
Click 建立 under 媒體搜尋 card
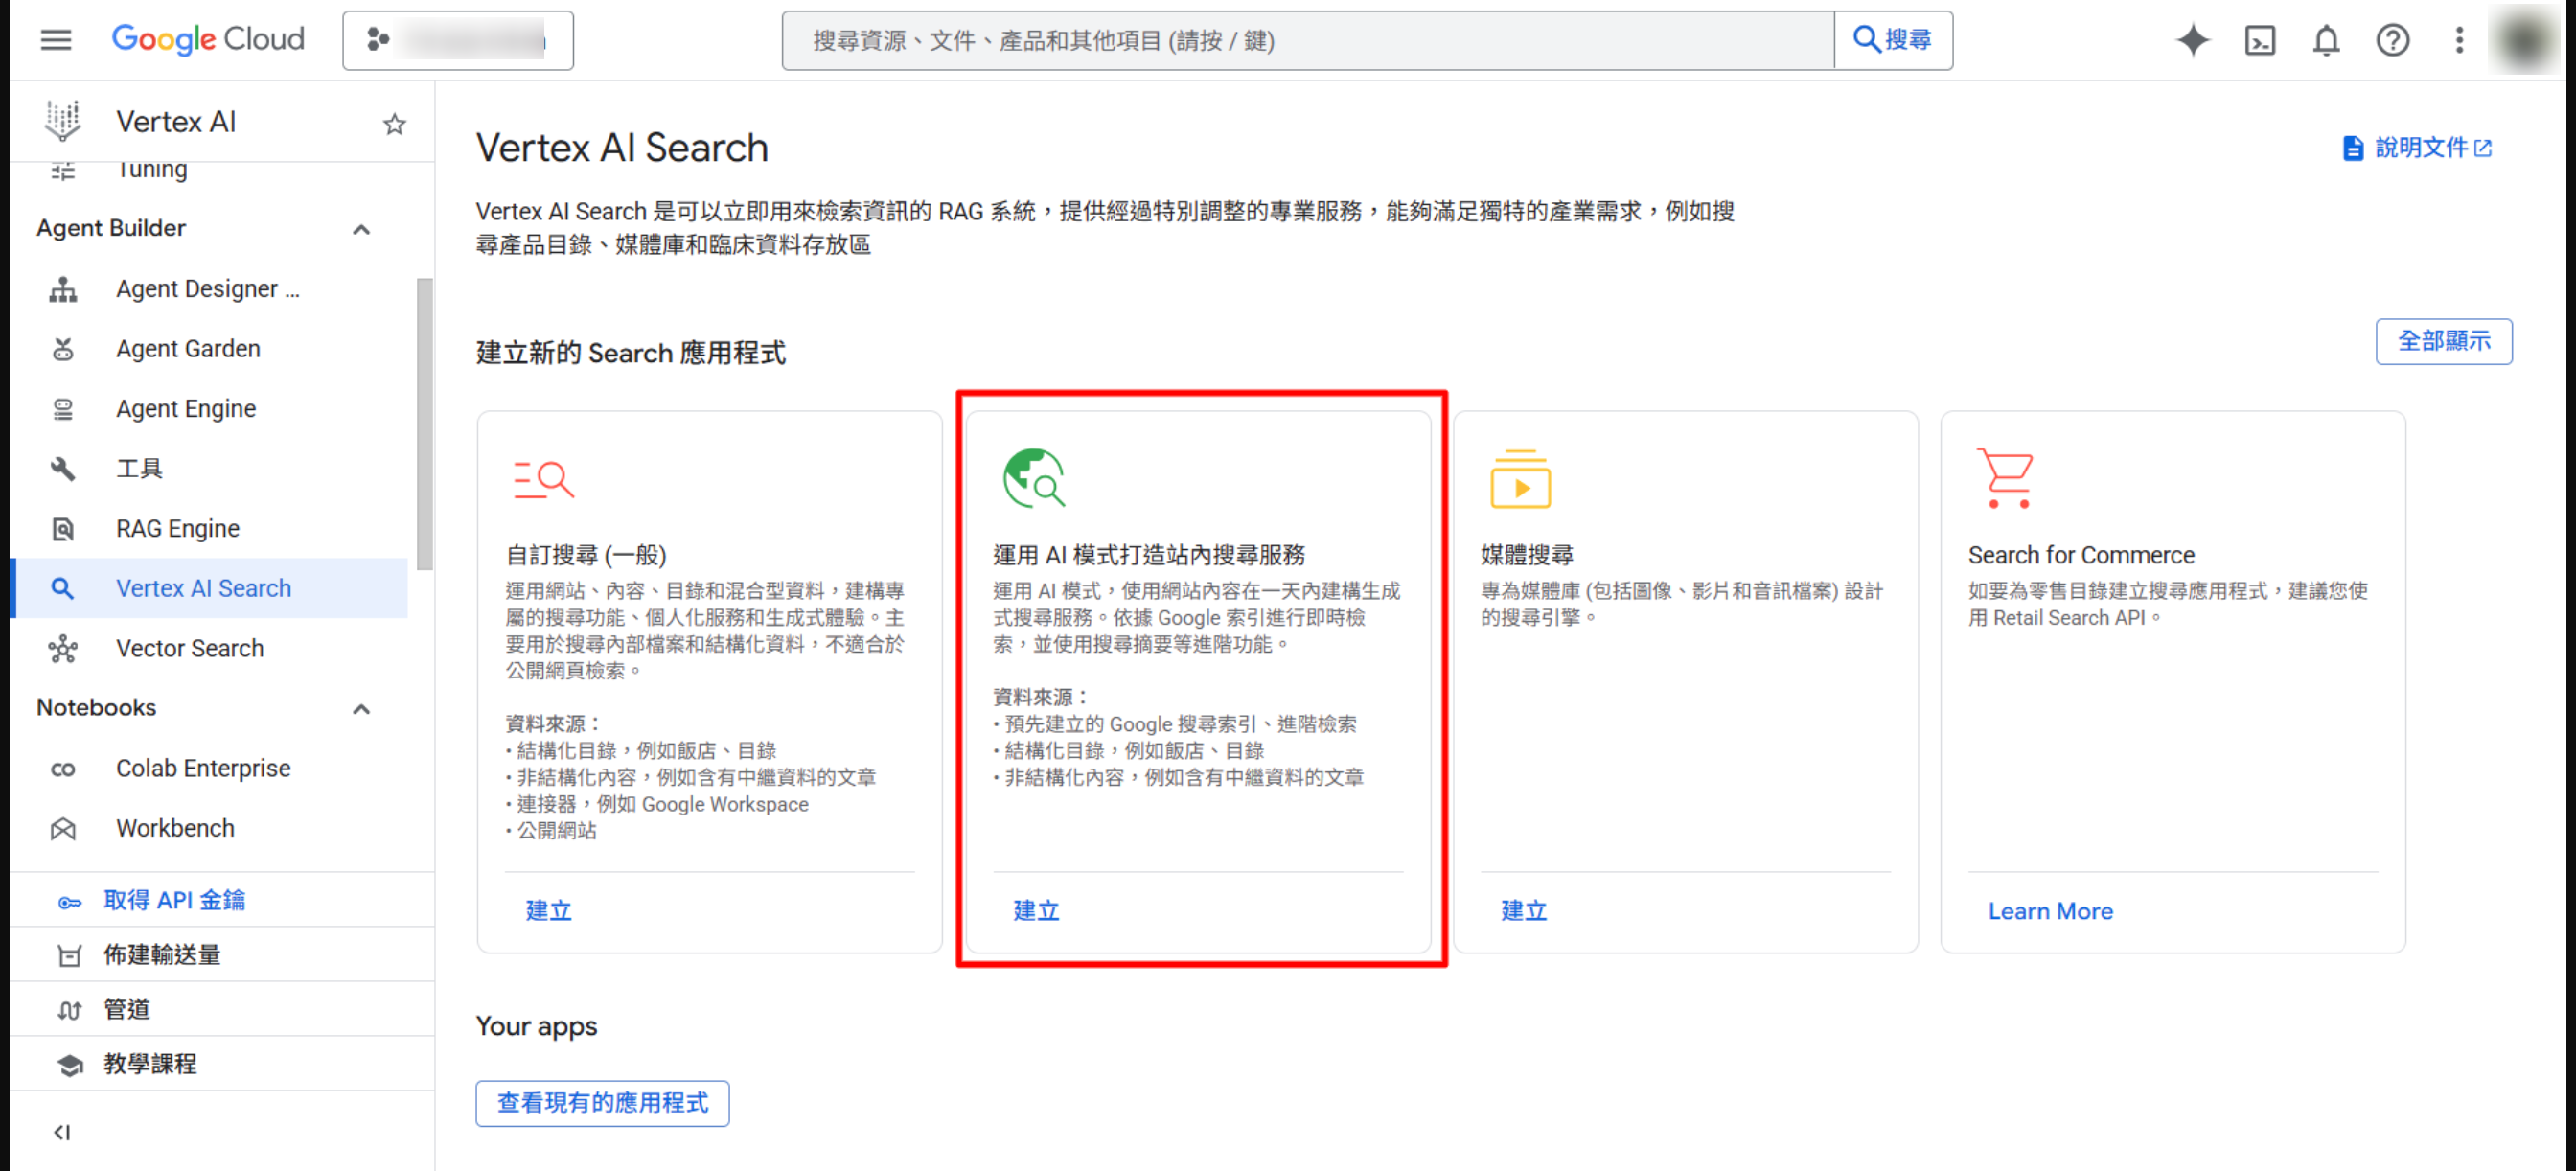pyautogui.click(x=1523, y=910)
